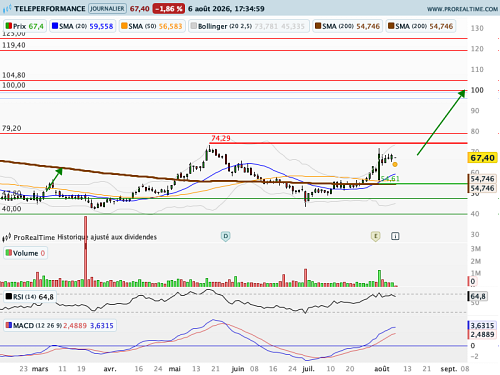This screenshot has height=375, width=500.
Task: Click the 3,6315 MACD axis value
Action: coord(482,325)
